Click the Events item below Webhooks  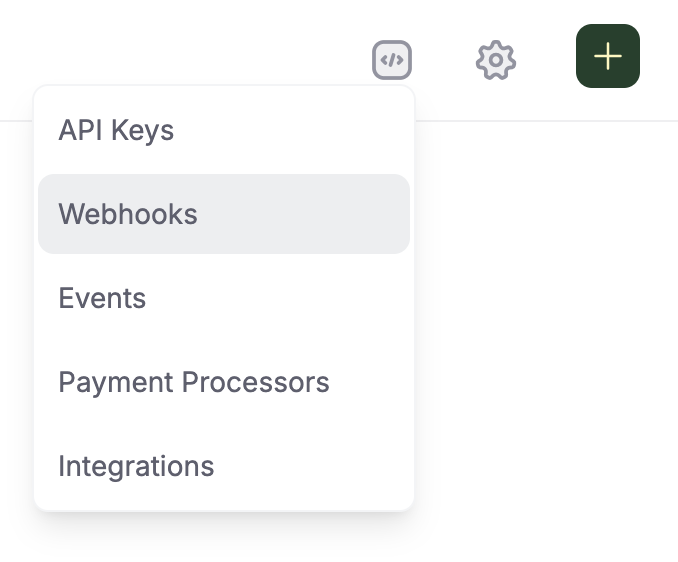224,298
